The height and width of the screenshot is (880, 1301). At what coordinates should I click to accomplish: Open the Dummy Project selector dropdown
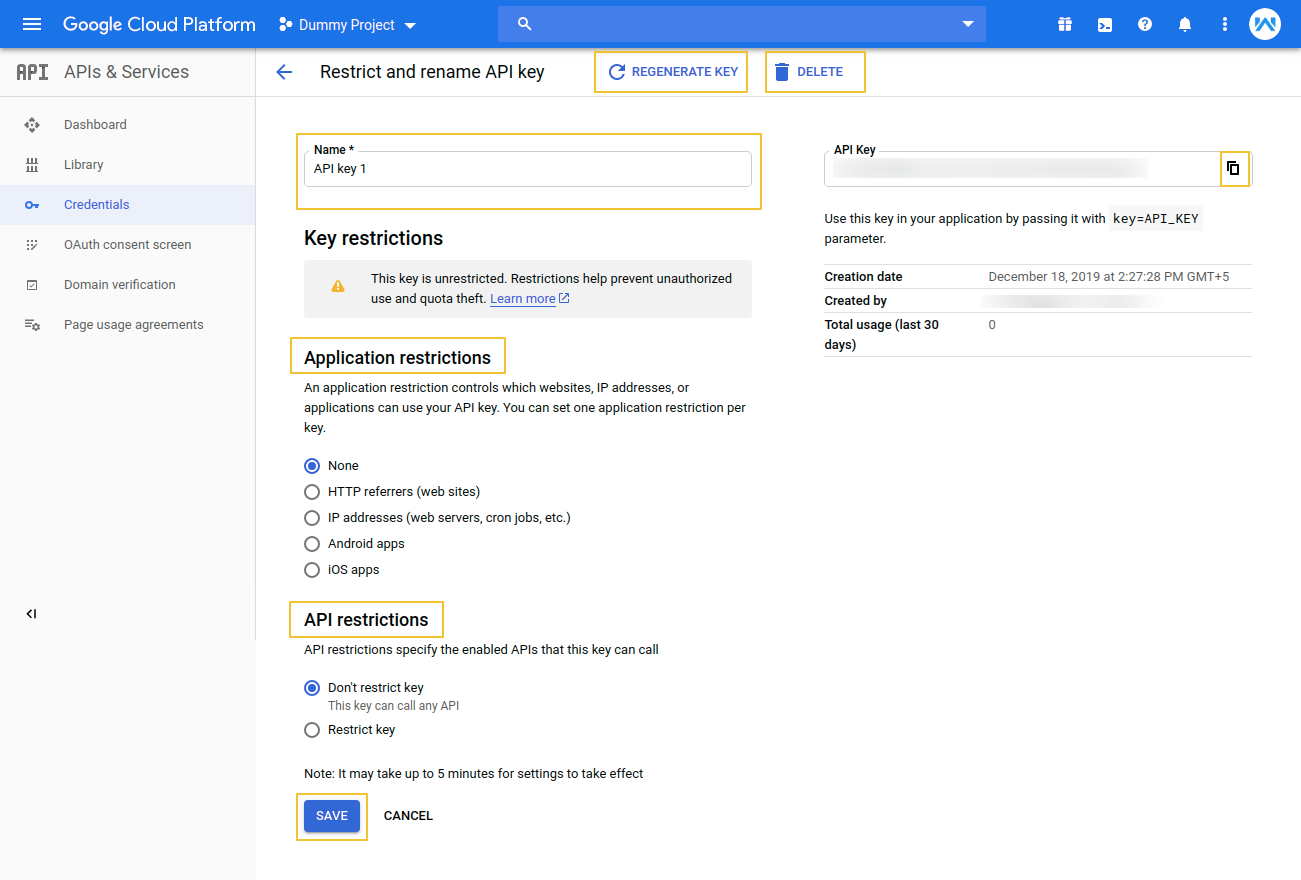point(347,24)
